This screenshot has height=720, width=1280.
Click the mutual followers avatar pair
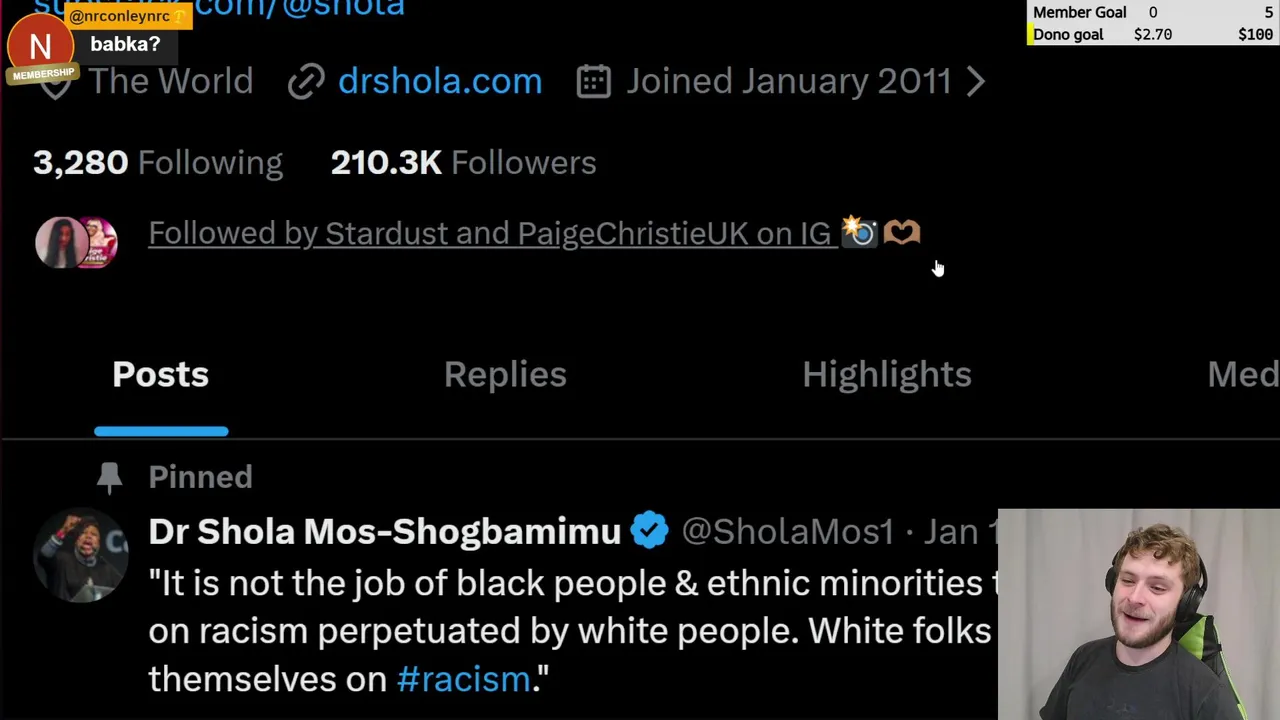[x=76, y=242]
